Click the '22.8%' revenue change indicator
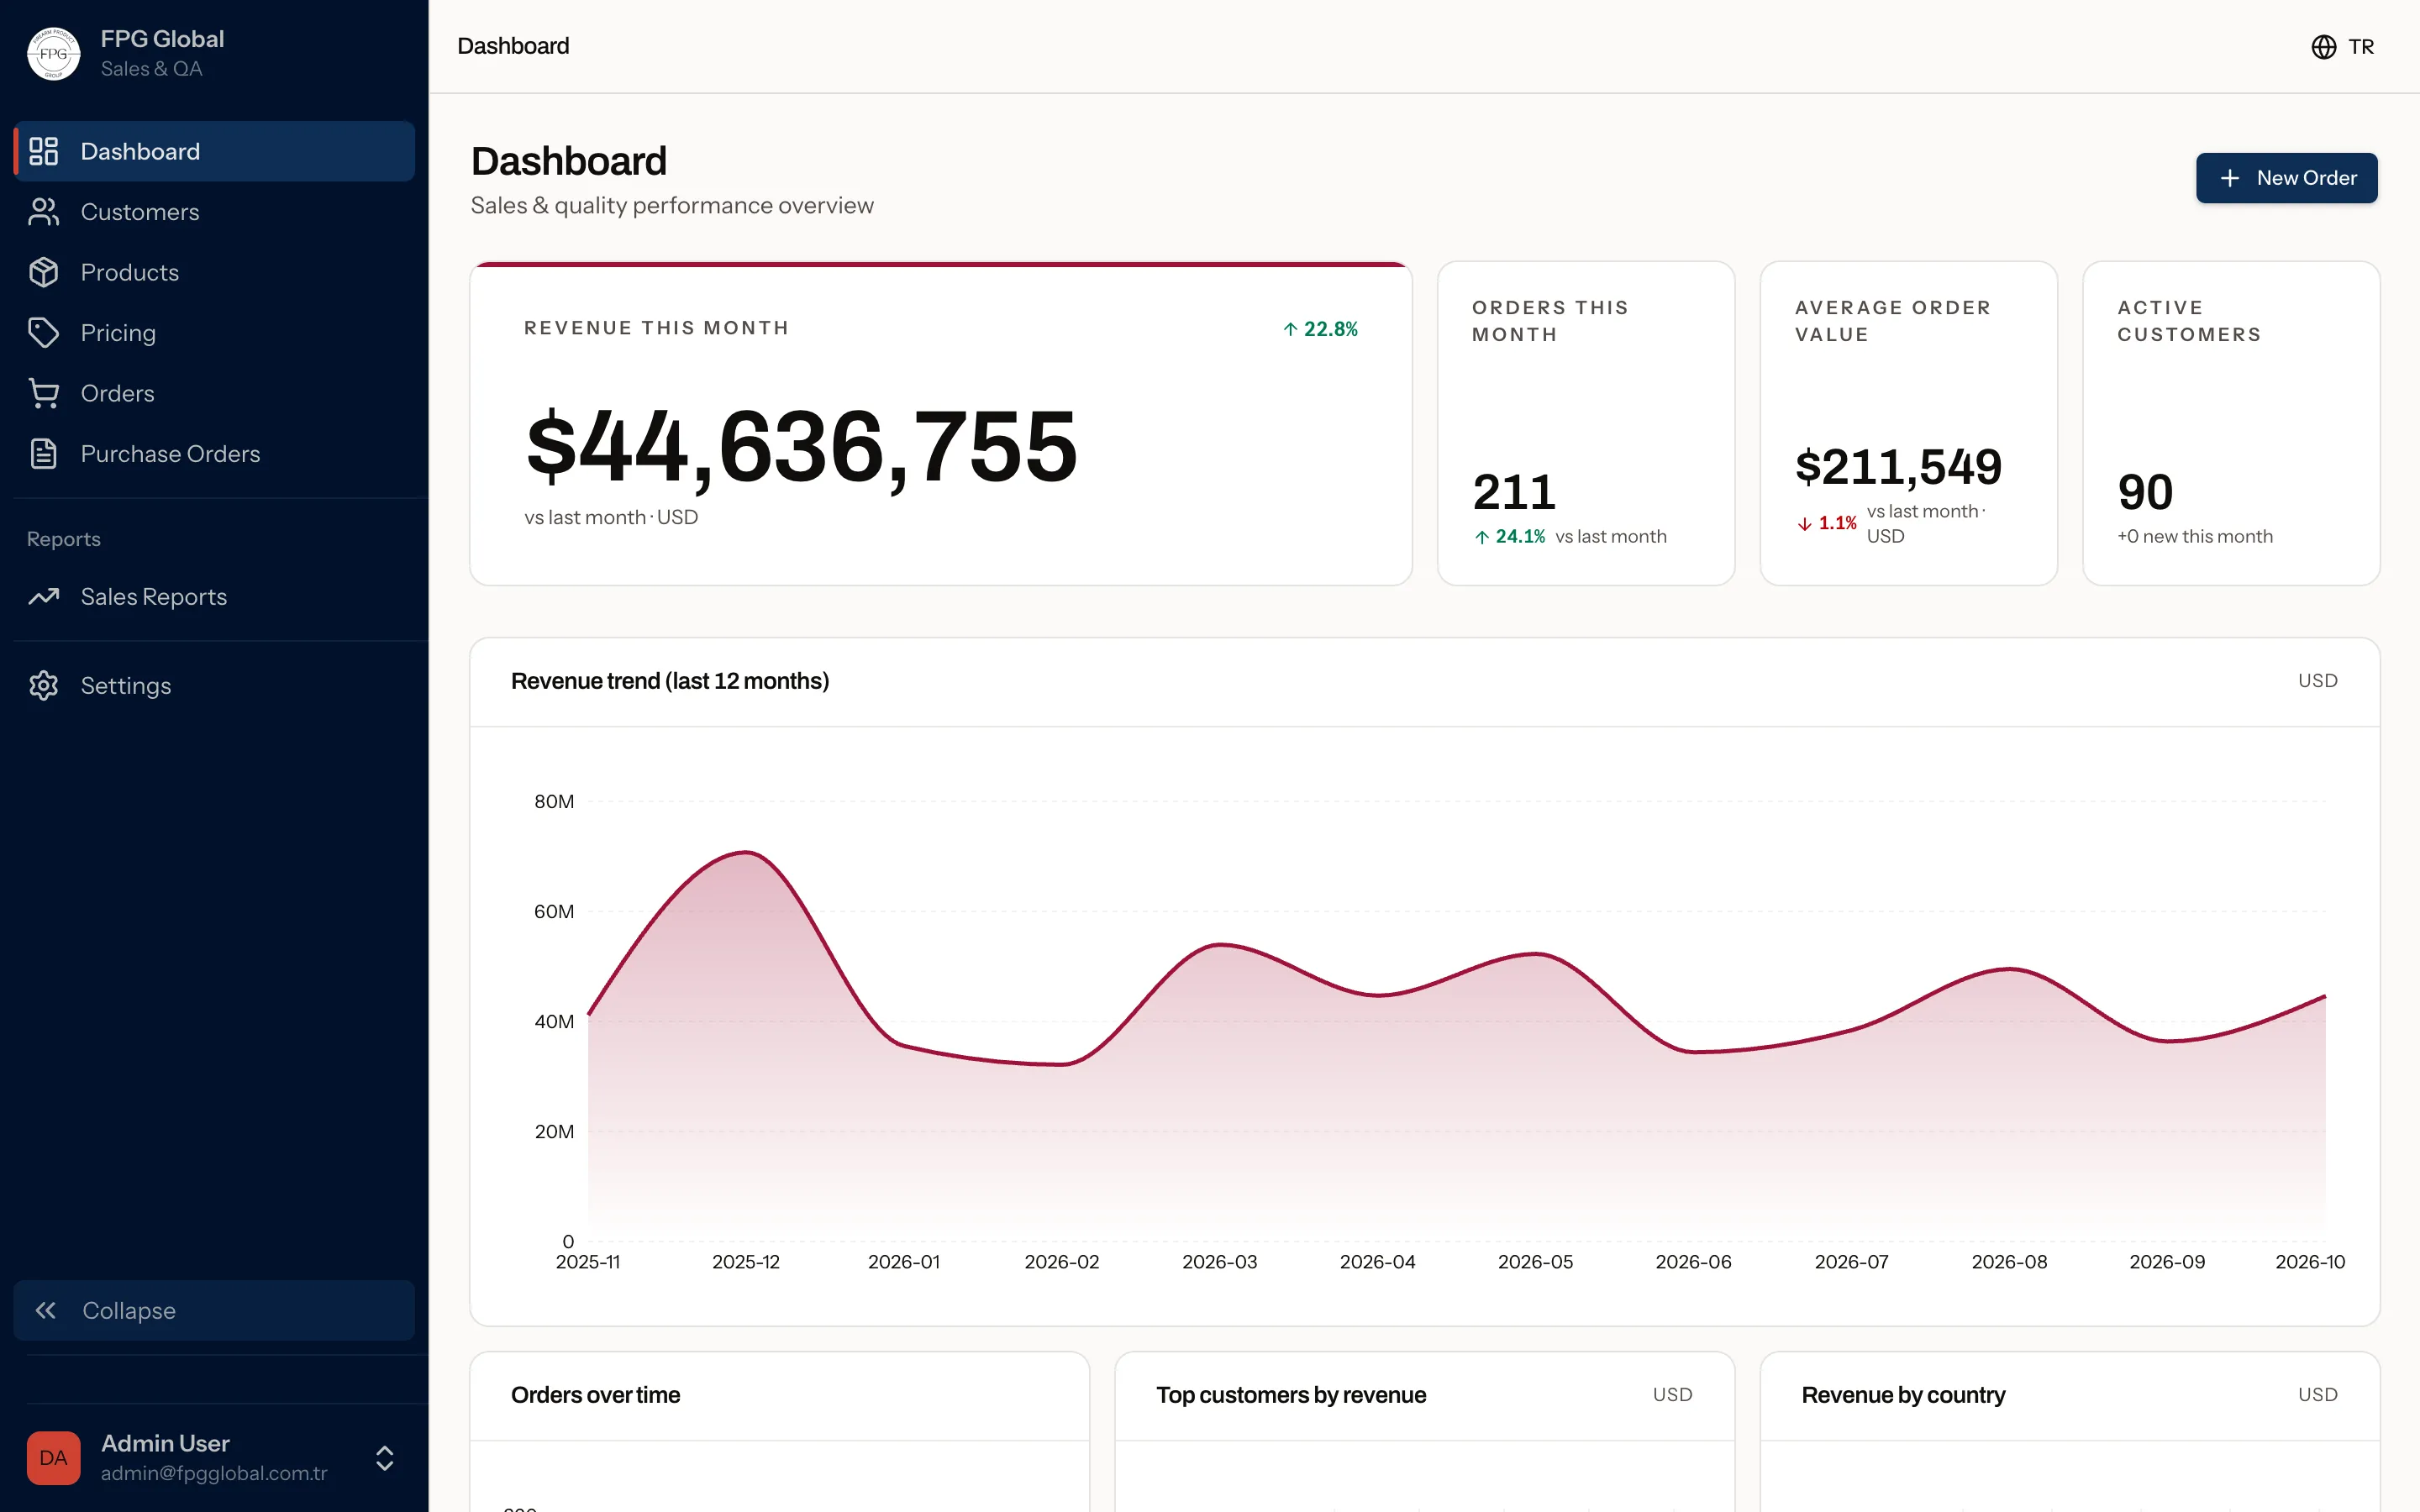This screenshot has width=2420, height=1512. [x=1320, y=329]
